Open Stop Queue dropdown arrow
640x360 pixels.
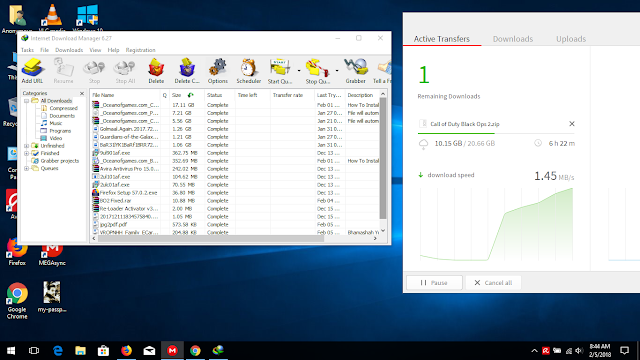pos(337,71)
